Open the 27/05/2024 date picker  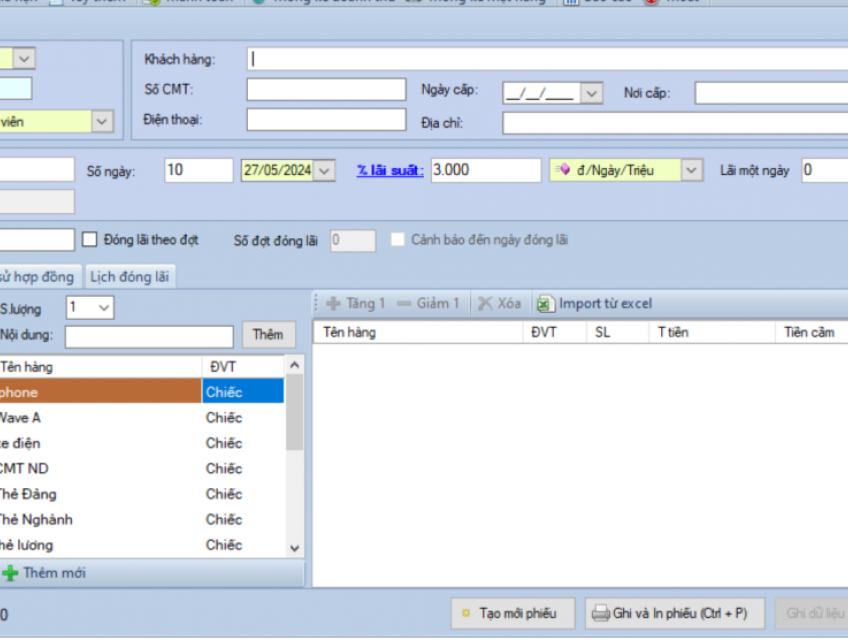pyautogui.click(x=324, y=171)
